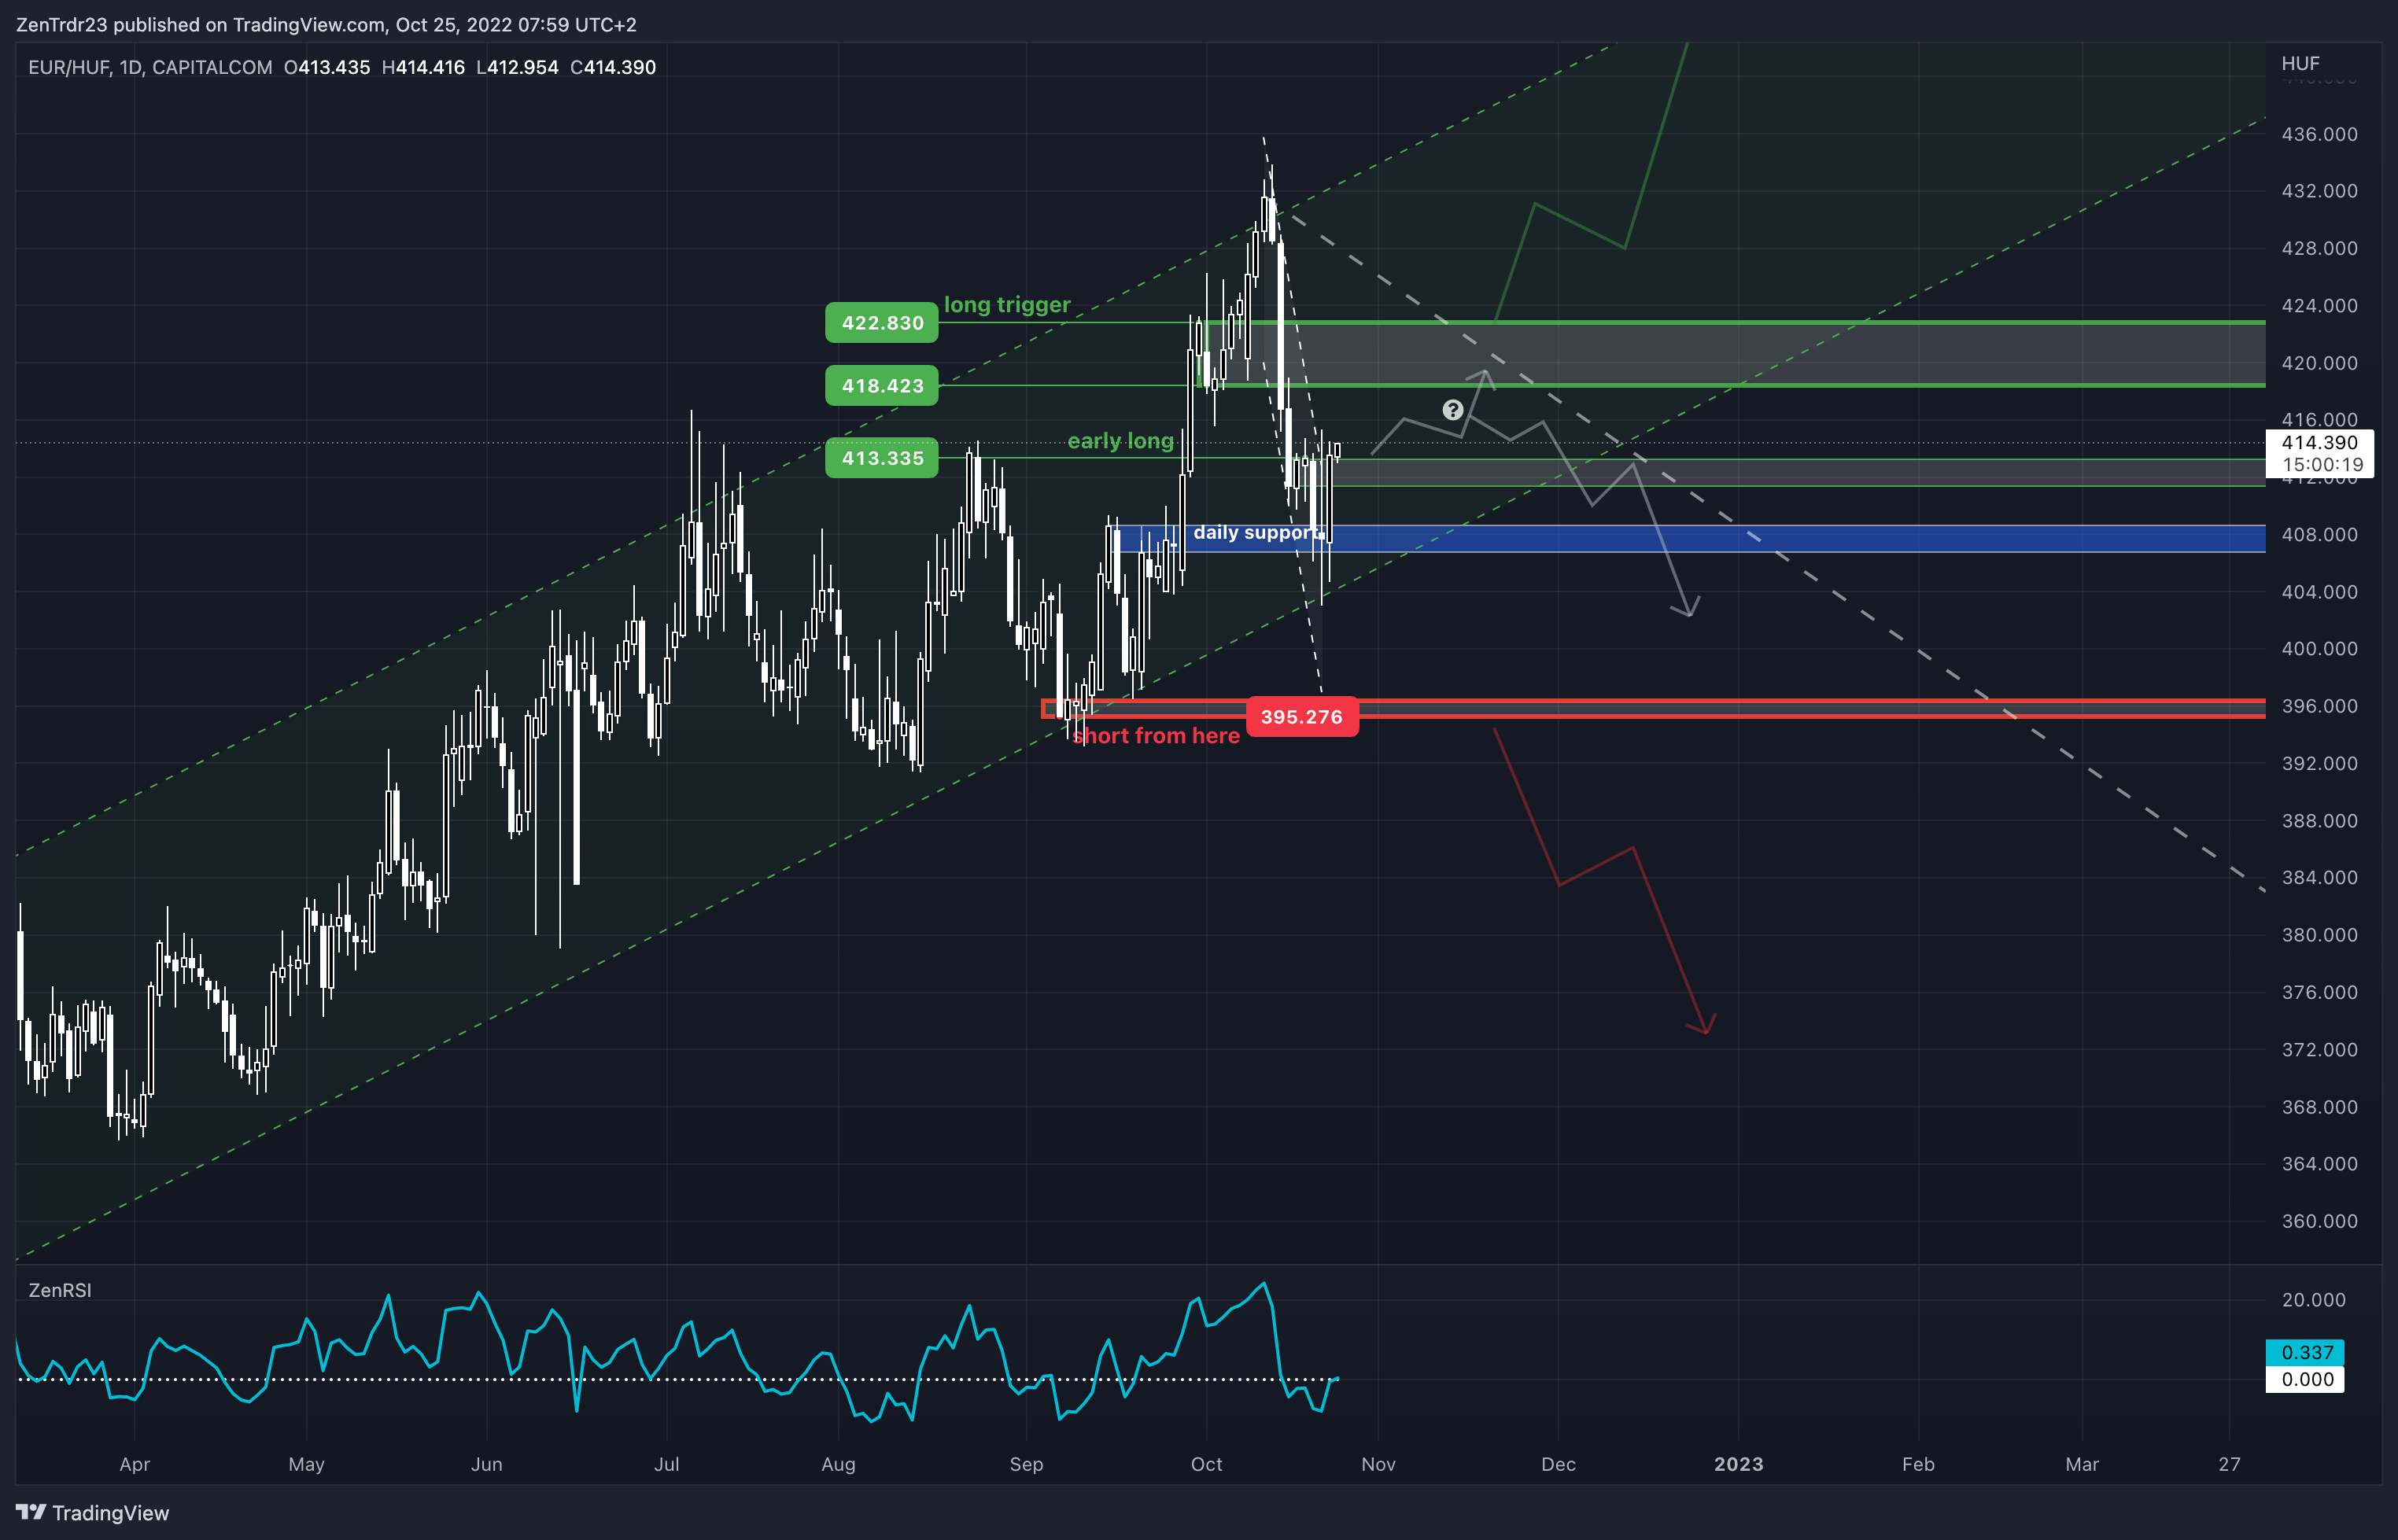Click the 436.000 price axis label
Image resolution: width=2398 pixels, height=1540 pixels.
pos(2319,134)
